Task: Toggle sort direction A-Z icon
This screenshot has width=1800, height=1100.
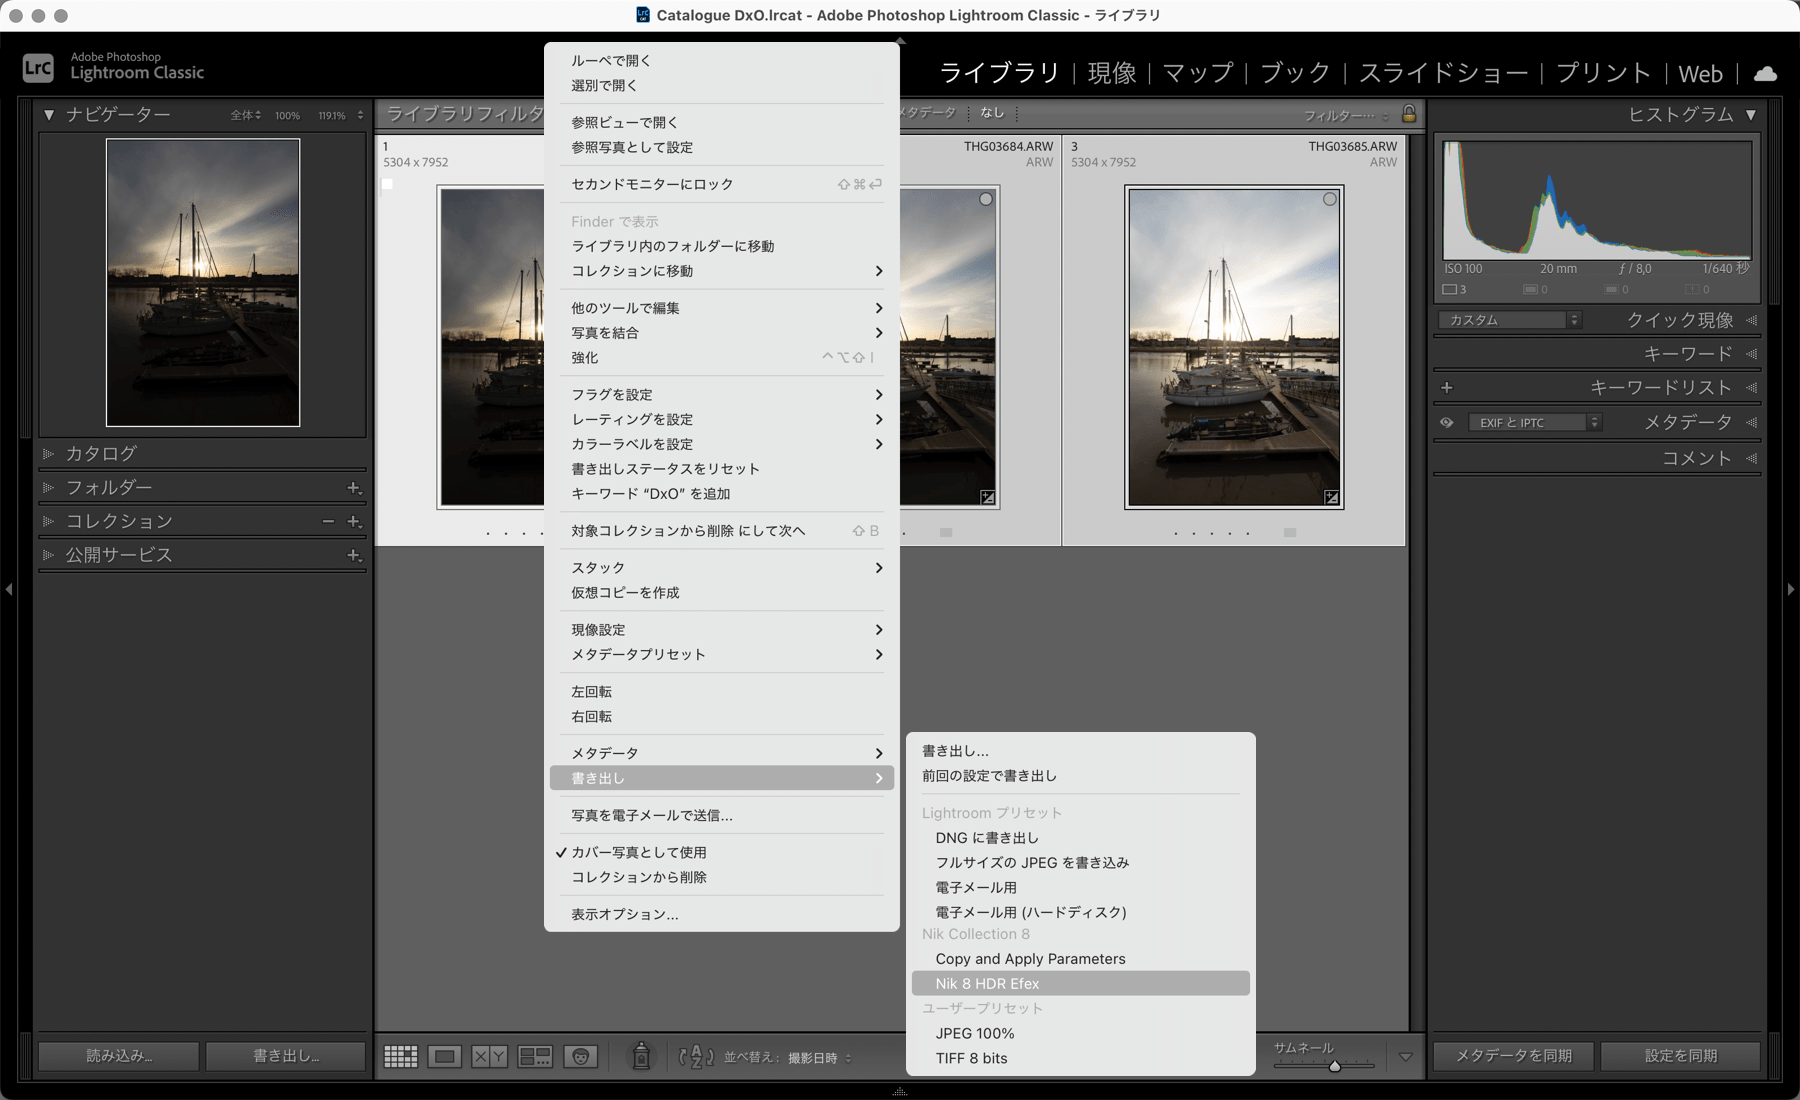Action: pos(696,1057)
